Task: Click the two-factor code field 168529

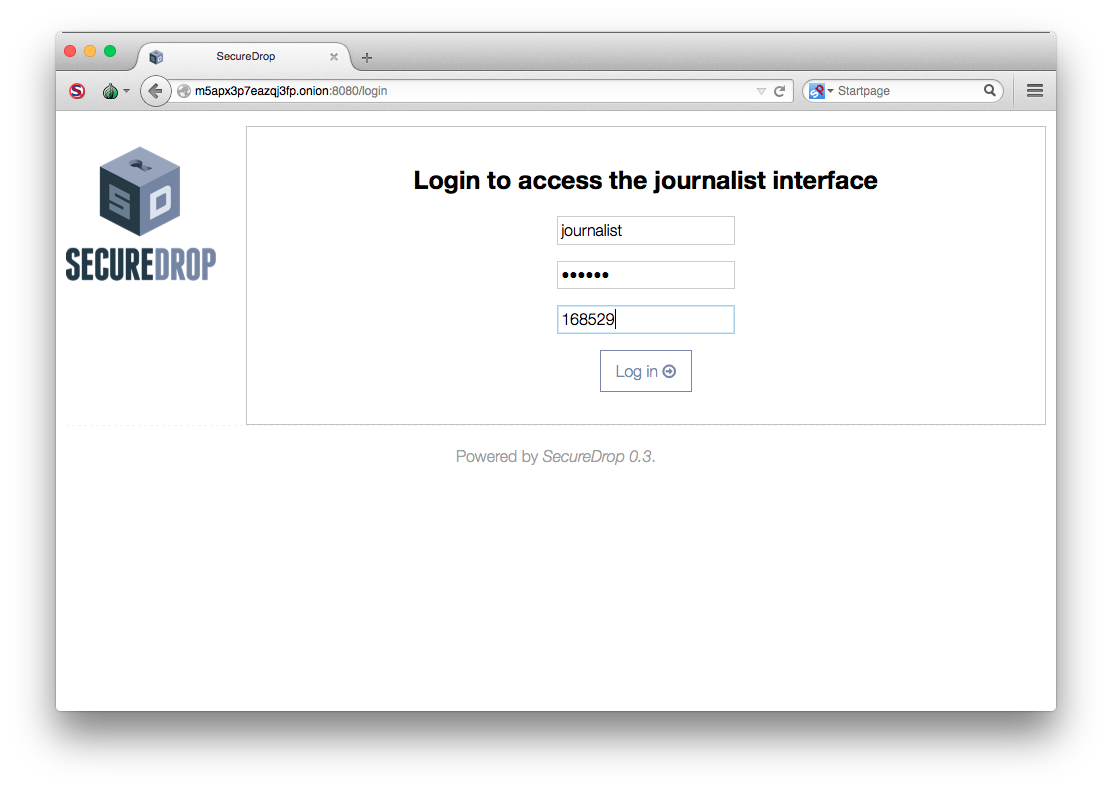Action: click(x=645, y=319)
